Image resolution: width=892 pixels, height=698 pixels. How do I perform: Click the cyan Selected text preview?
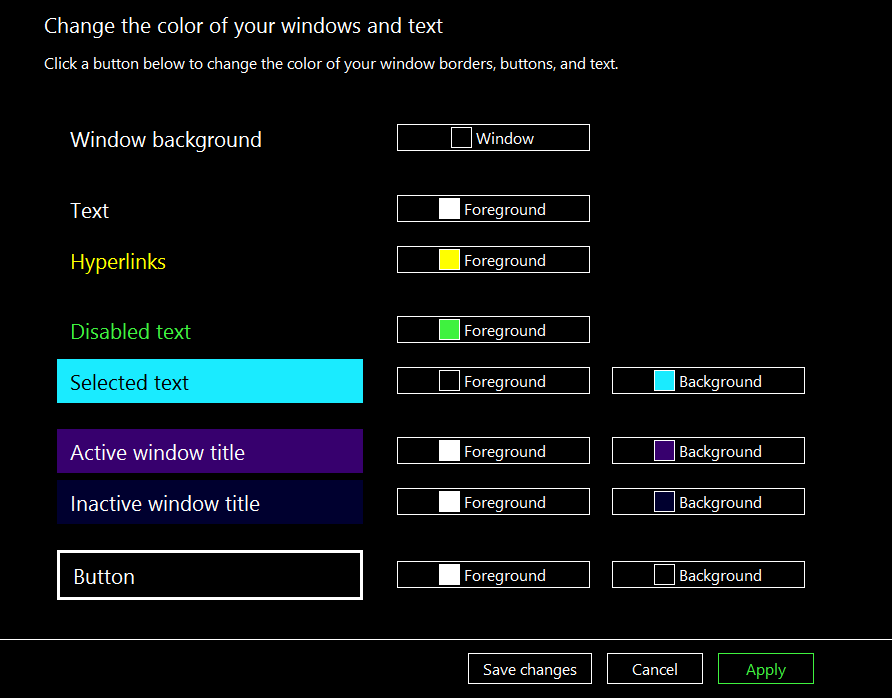[x=210, y=382]
